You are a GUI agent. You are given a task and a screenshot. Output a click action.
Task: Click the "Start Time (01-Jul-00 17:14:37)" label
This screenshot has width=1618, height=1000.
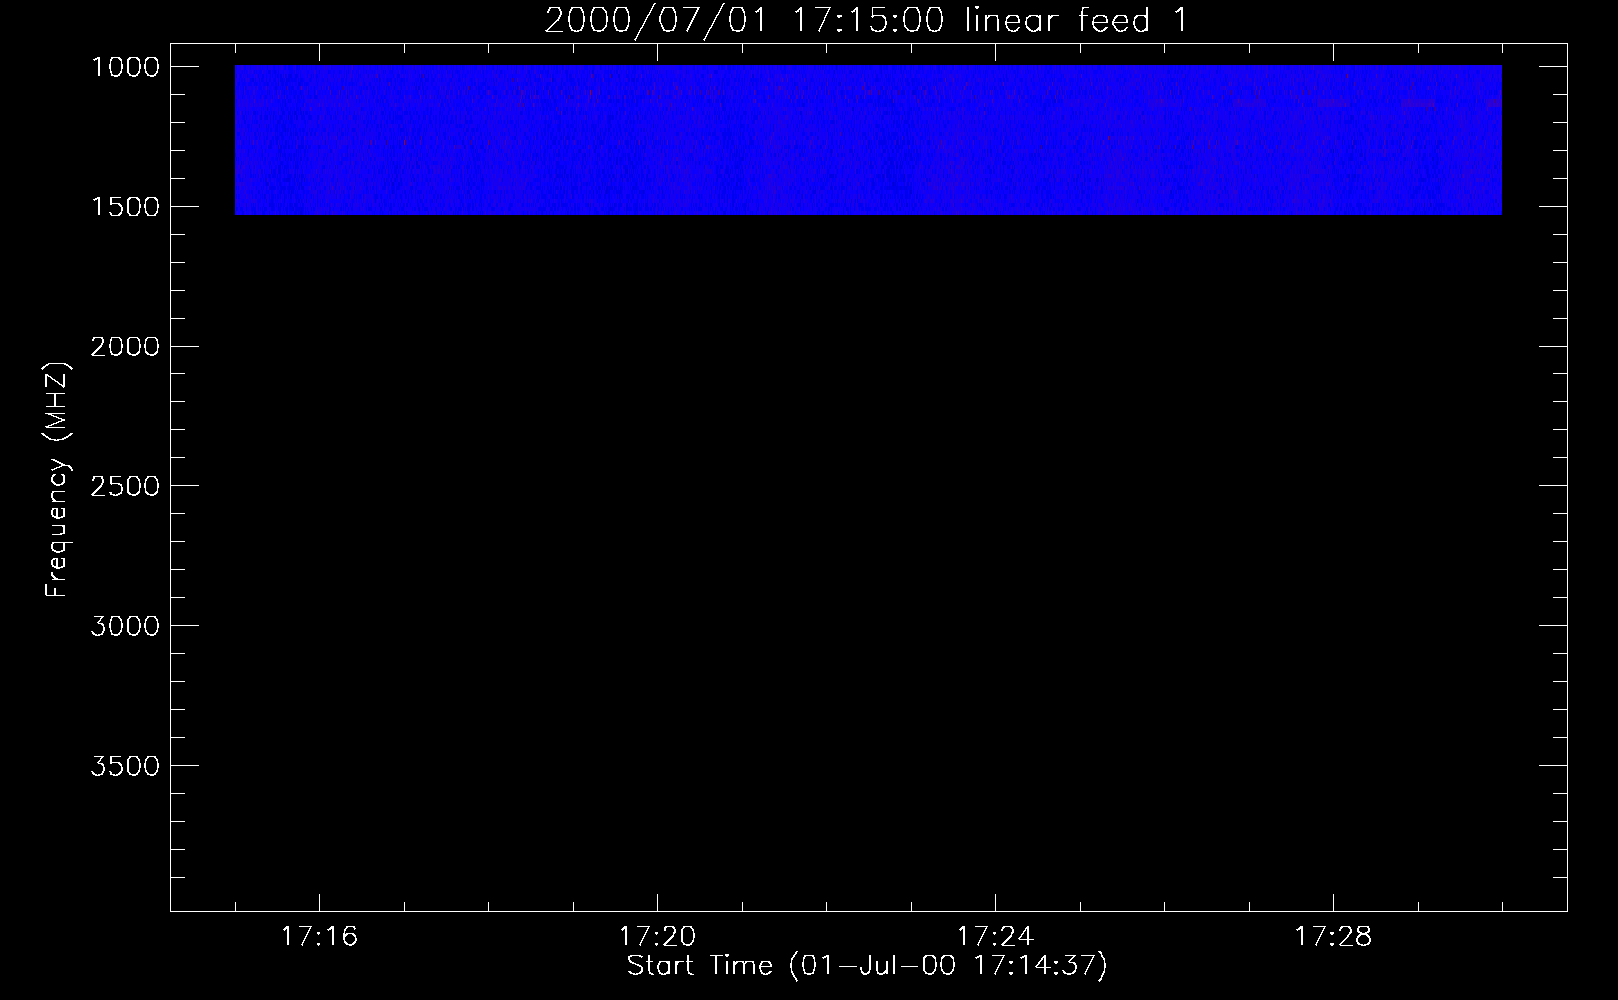(867, 966)
